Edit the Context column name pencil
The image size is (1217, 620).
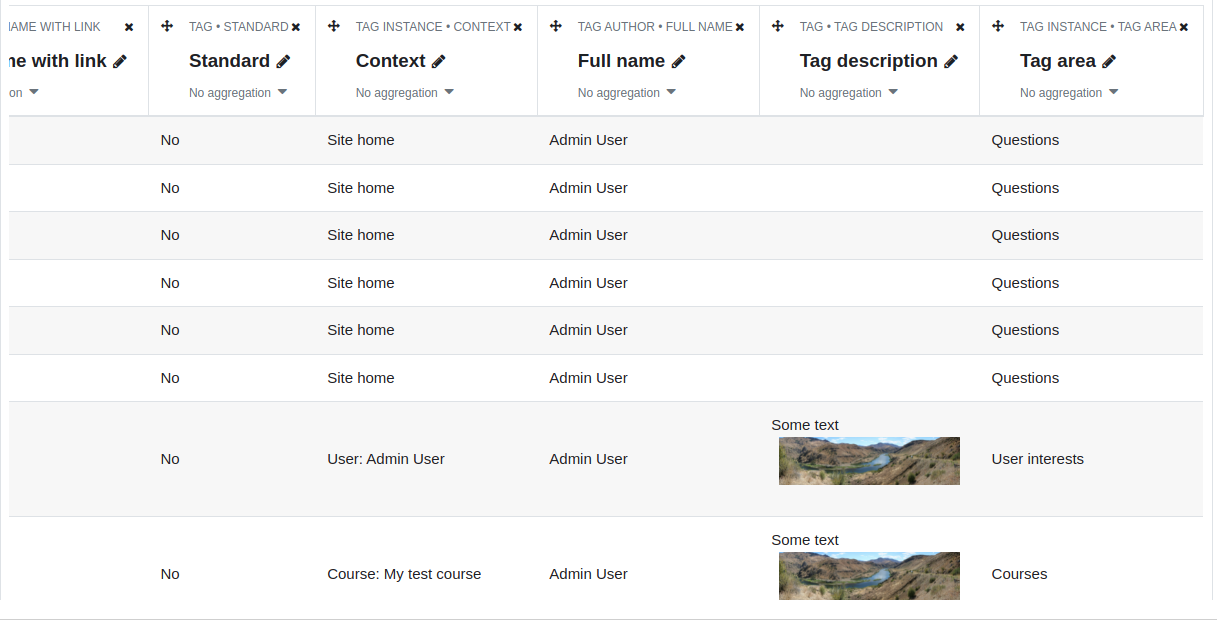pos(439,61)
